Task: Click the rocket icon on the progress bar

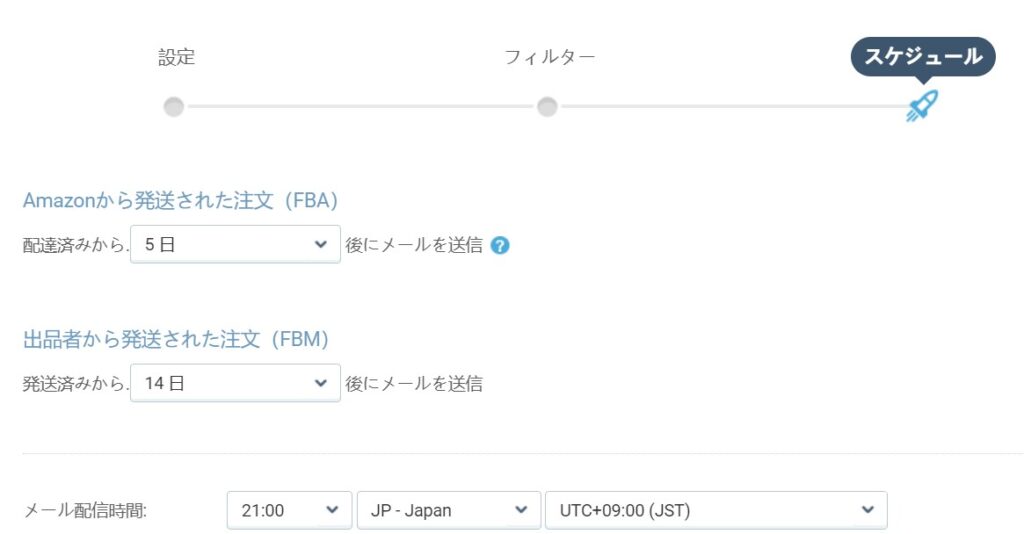Action: tap(922, 106)
